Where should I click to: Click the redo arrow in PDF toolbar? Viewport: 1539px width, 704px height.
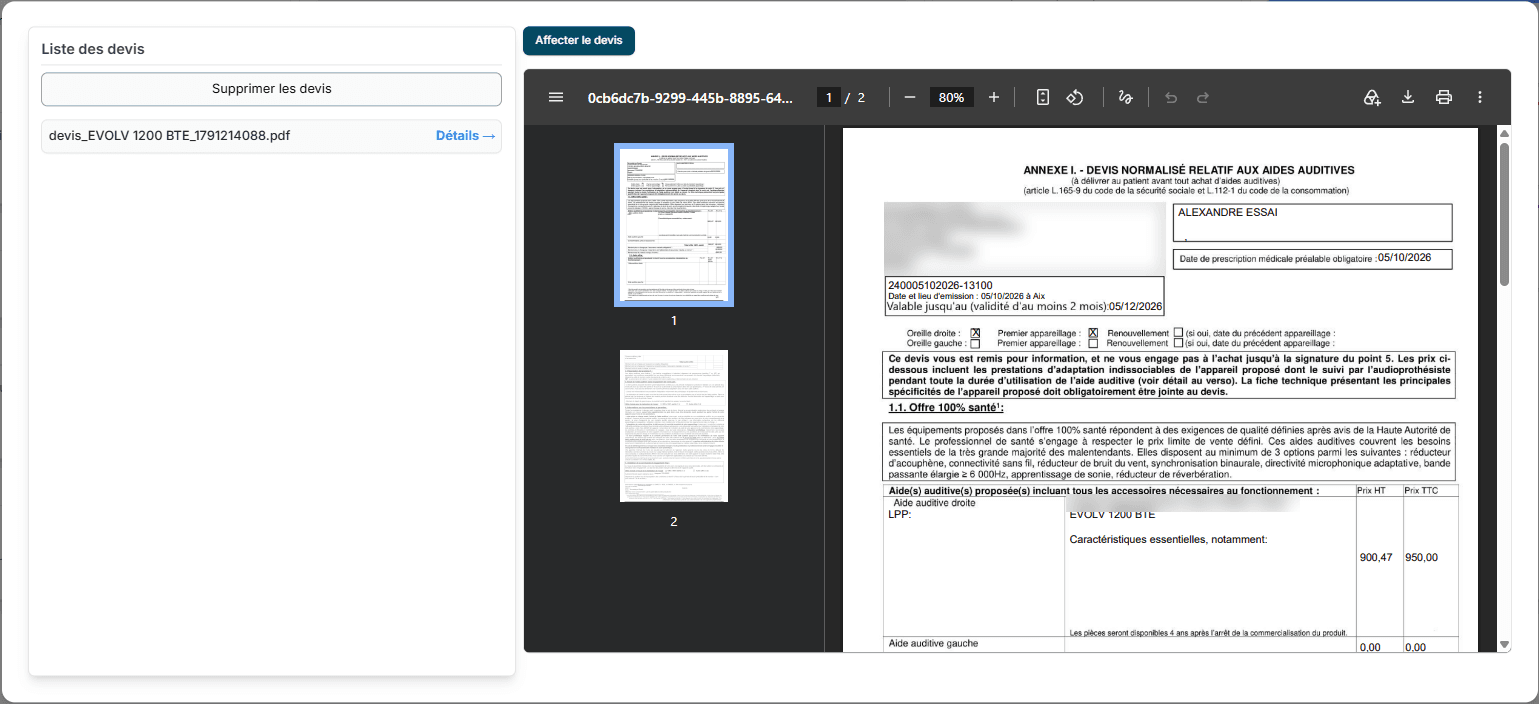coord(1203,97)
